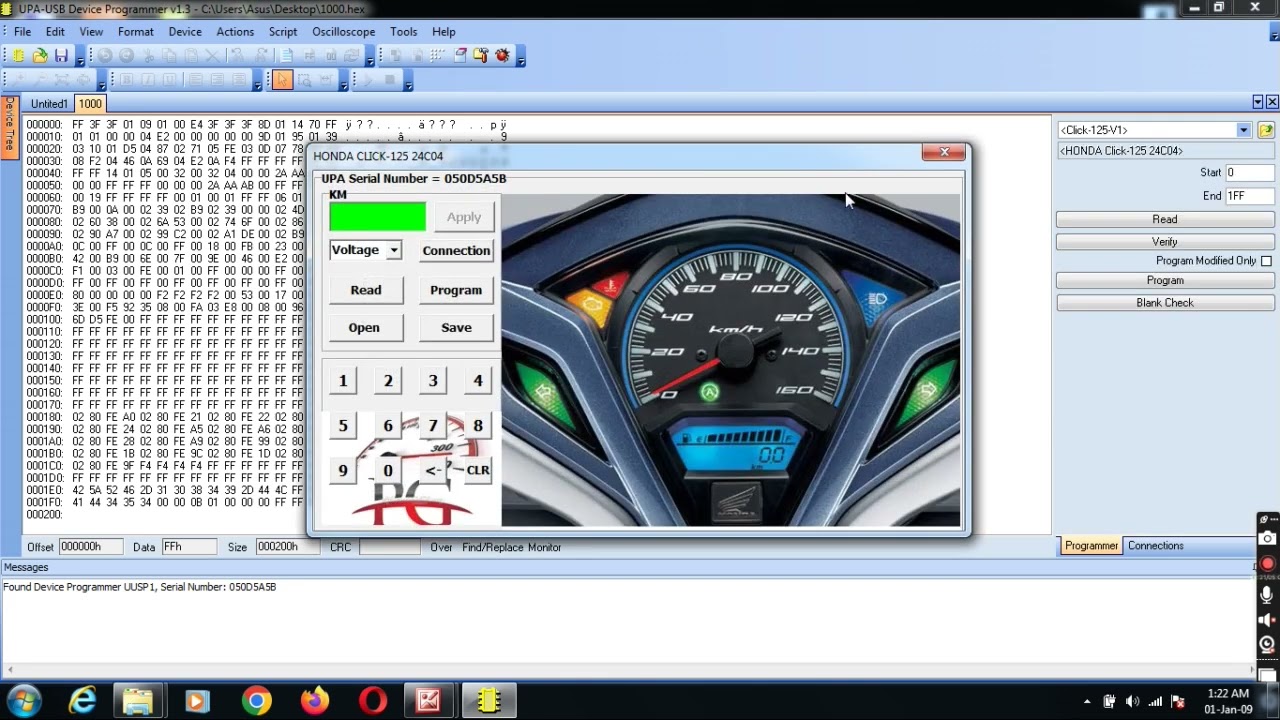Screen dimensions: 1280x720
Task: Click the Offset value field
Action: pos(90,547)
